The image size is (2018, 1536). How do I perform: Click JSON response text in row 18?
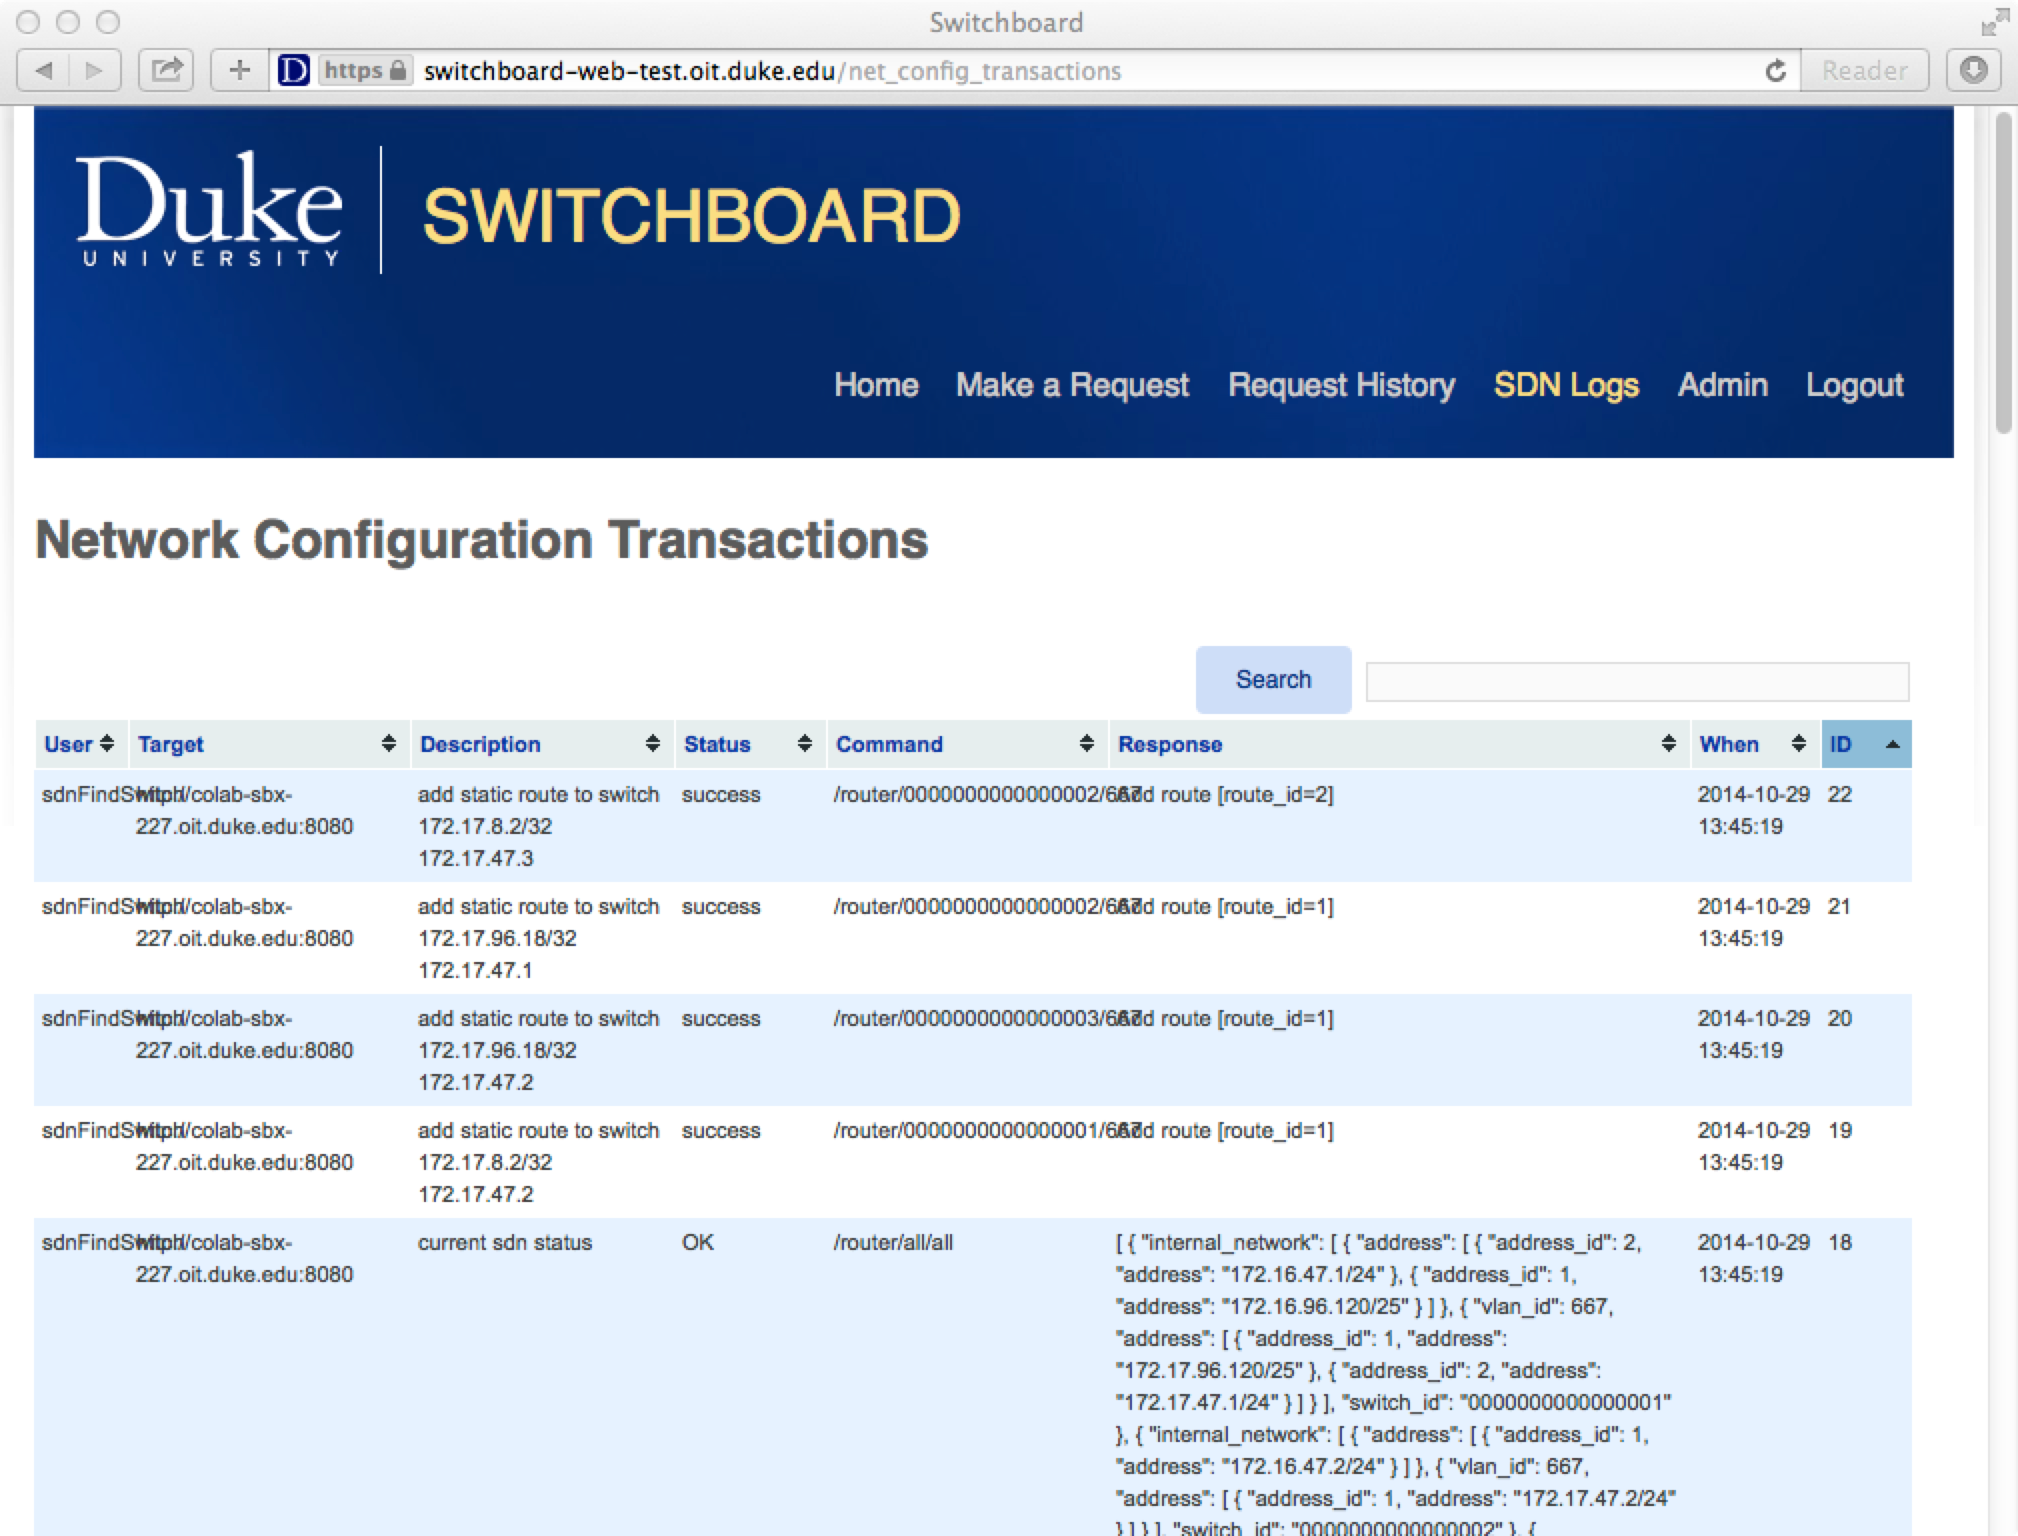1395,1384
